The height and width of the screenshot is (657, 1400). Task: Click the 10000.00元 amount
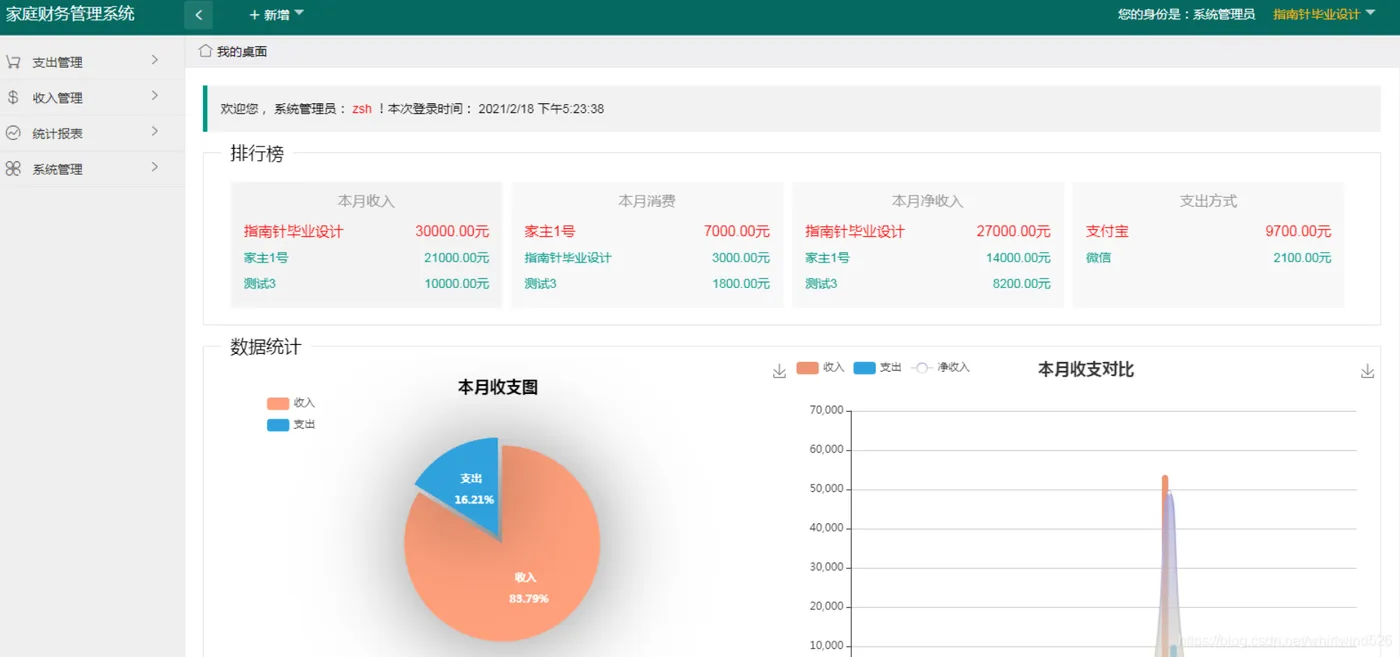pyautogui.click(x=457, y=284)
